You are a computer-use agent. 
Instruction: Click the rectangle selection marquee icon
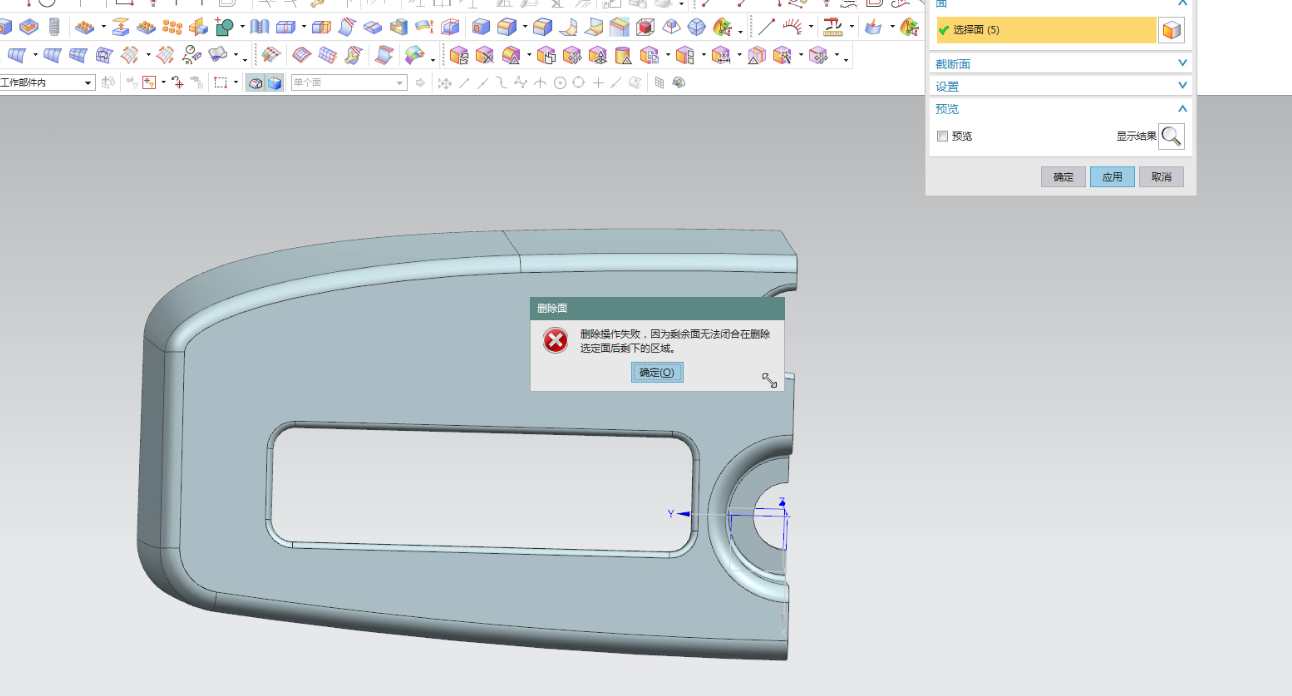[221, 83]
